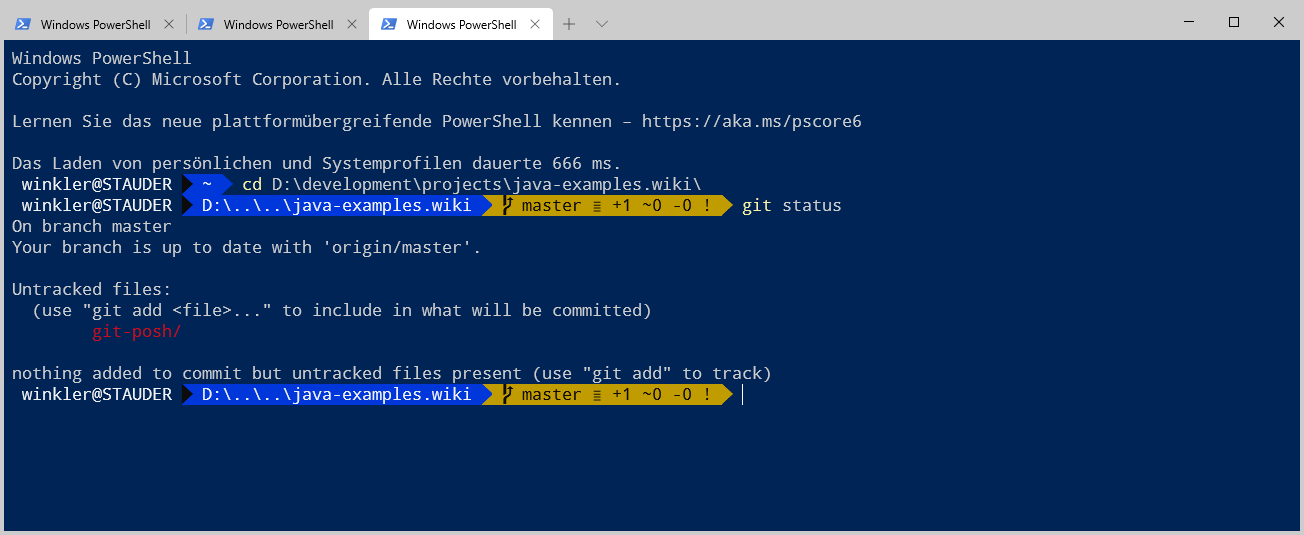Switch to the second Windows PowerShell tab
Screen dimensions: 1304x535
[278, 24]
